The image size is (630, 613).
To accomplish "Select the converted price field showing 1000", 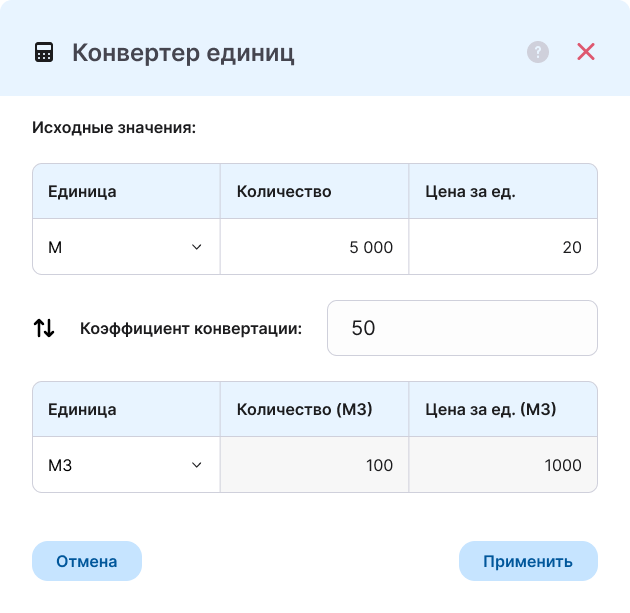I will pyautogui.click(x=503, y=465).
